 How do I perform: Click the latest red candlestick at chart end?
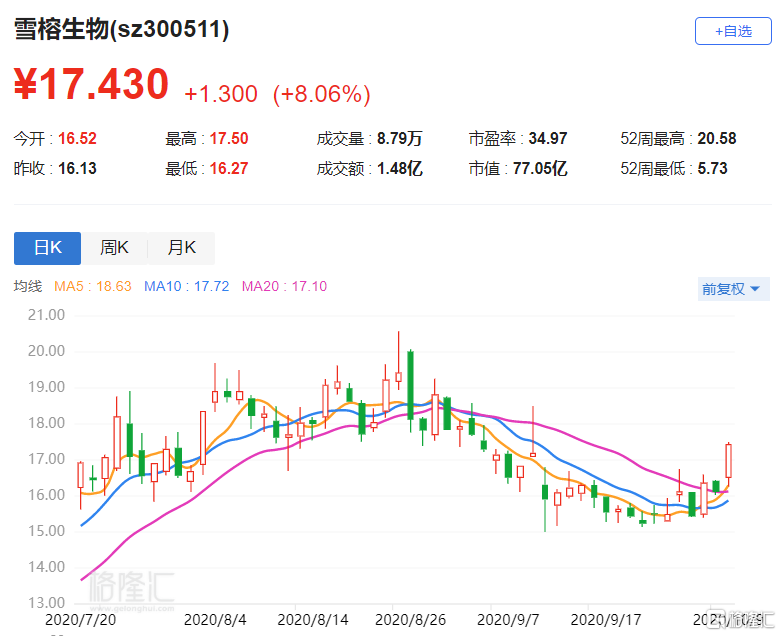click(728, 461)
